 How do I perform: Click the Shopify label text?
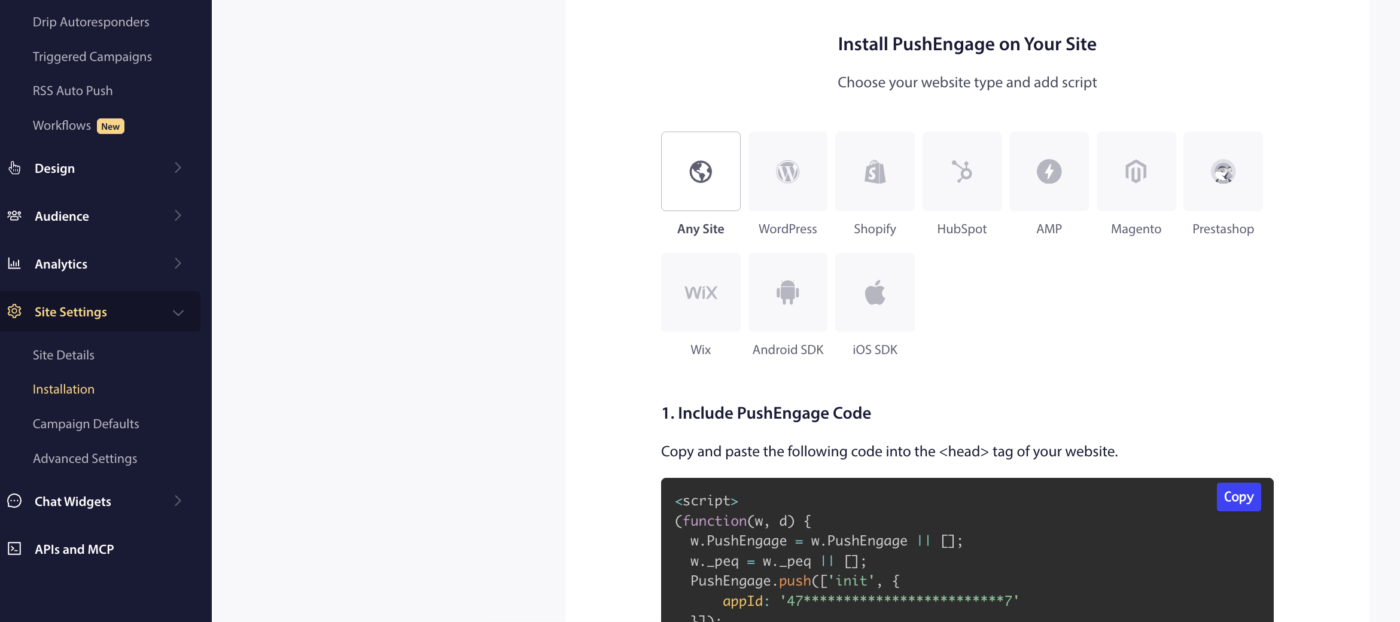pyautogui.click(x=875, y=229)
